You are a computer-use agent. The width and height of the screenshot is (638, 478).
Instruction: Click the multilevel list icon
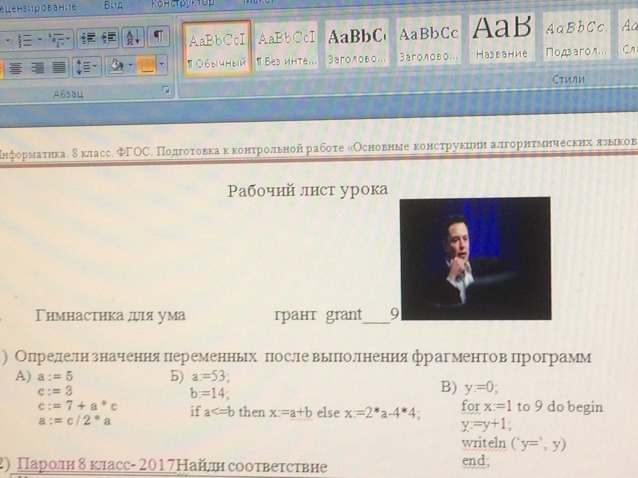(x=56, y=40)
